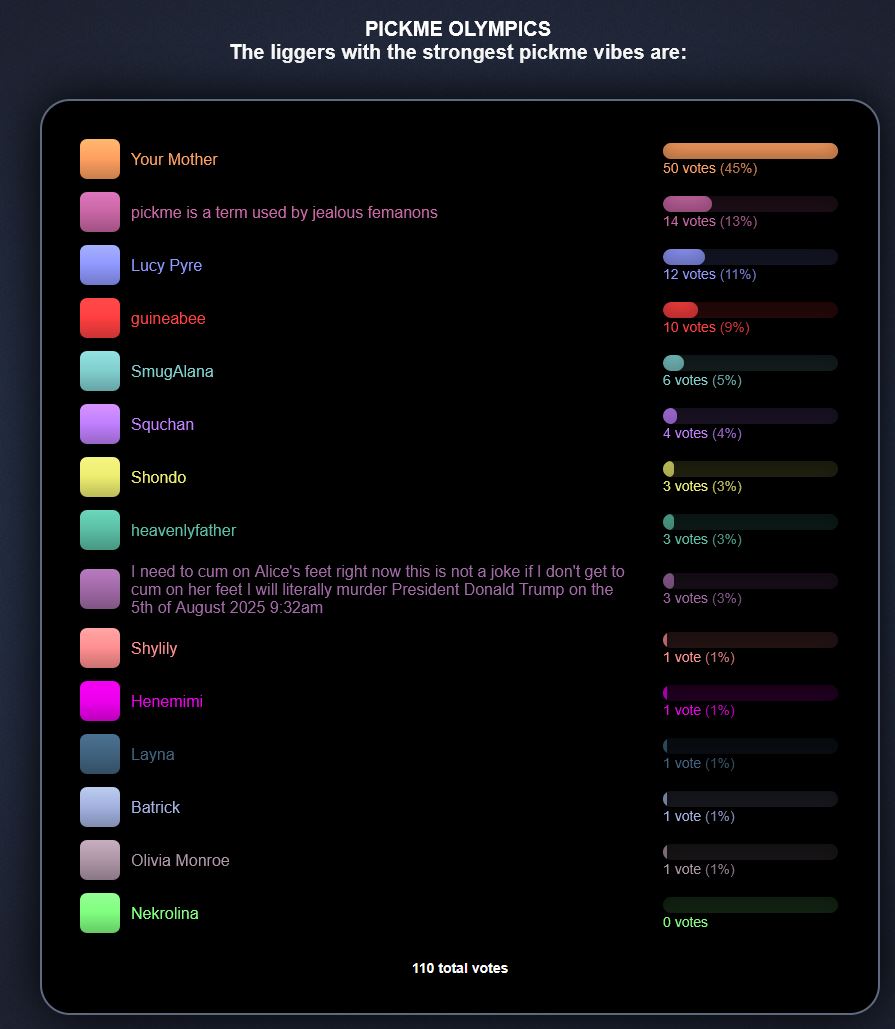Click the '12 votes (11%)' text
The image size is (895, 1029).
709,274
